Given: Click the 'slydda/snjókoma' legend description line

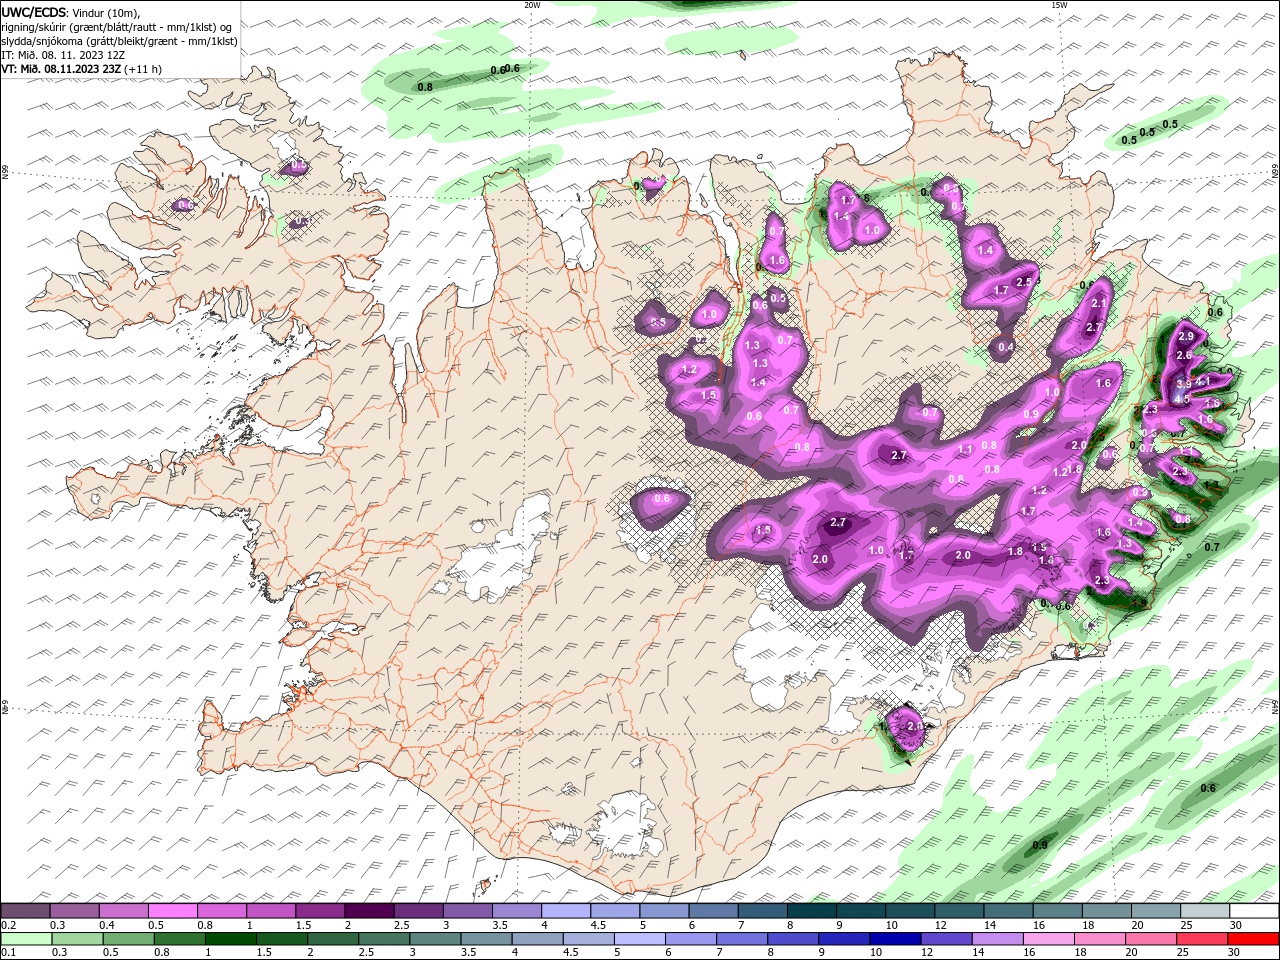Looking at the screenshot, I should pos(119,41).
